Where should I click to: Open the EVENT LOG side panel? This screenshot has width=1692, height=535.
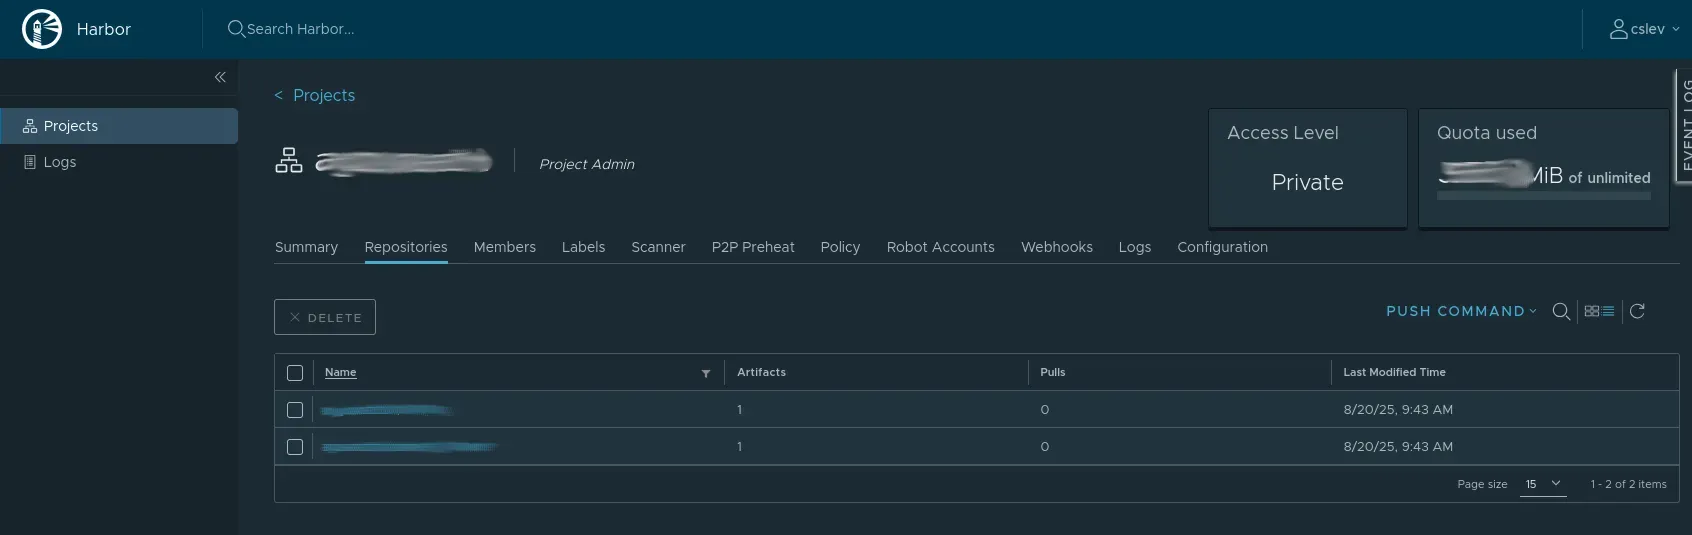[1684, 125]
